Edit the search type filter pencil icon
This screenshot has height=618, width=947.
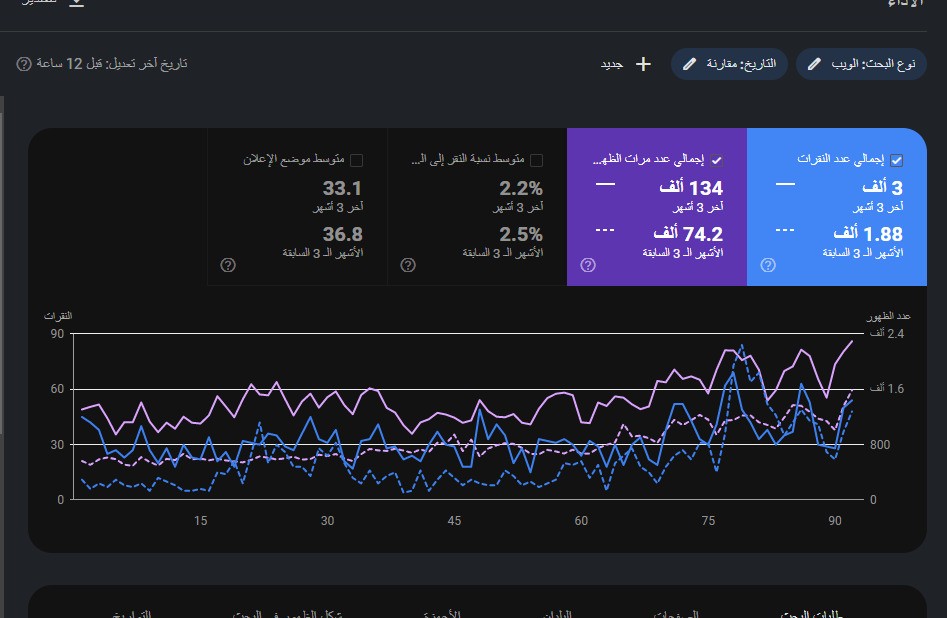pos(814,64)
